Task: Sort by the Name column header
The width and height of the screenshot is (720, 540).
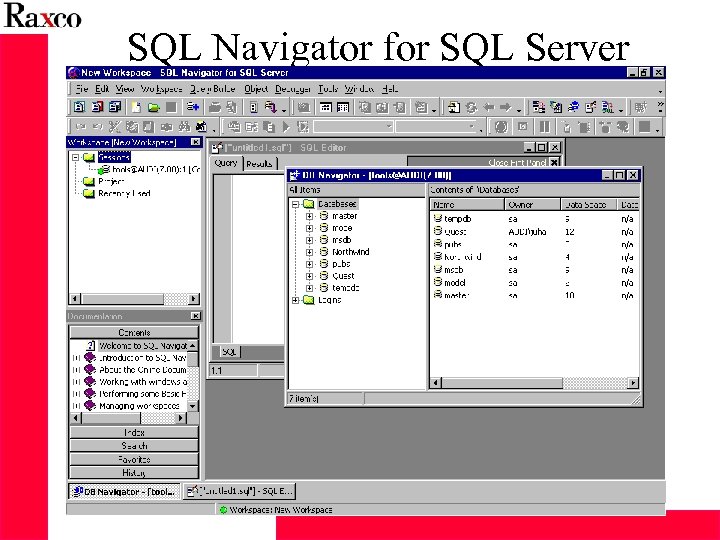Action: point(467,205)
